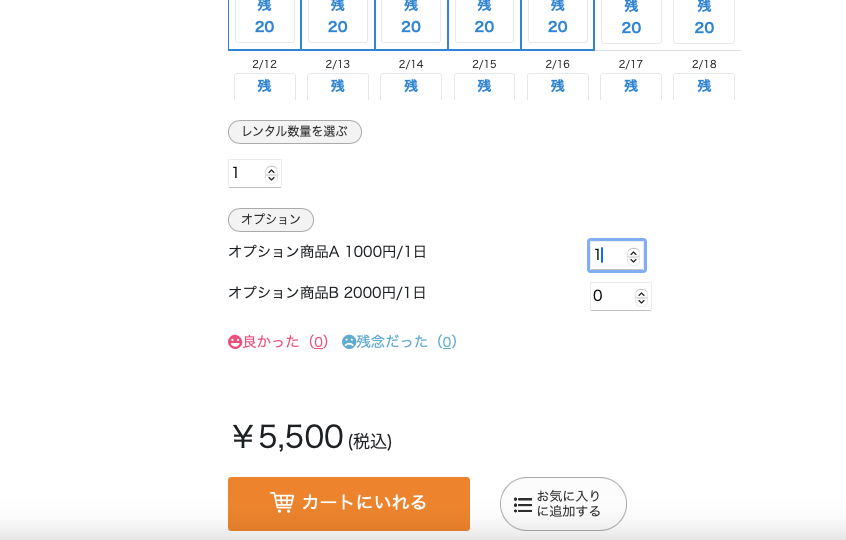The image size is (846, 540).
Task: Click the blue sad face icon
Action: pos(349,342)
